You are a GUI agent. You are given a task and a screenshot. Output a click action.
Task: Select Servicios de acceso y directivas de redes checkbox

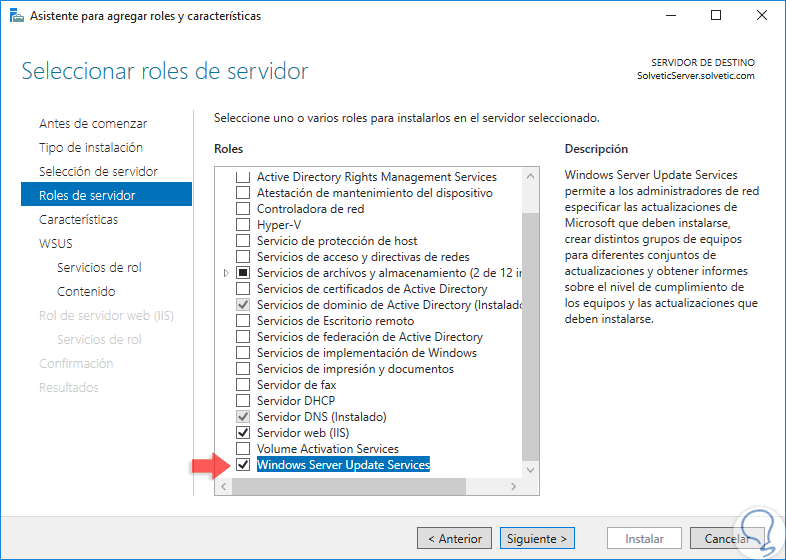click(243, 257)
